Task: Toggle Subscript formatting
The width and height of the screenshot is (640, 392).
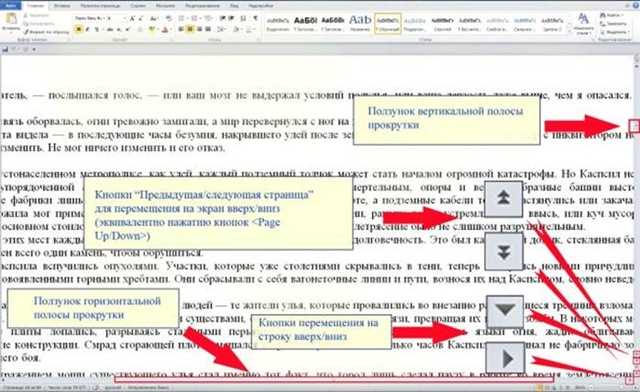Action: tap(119, 30)
